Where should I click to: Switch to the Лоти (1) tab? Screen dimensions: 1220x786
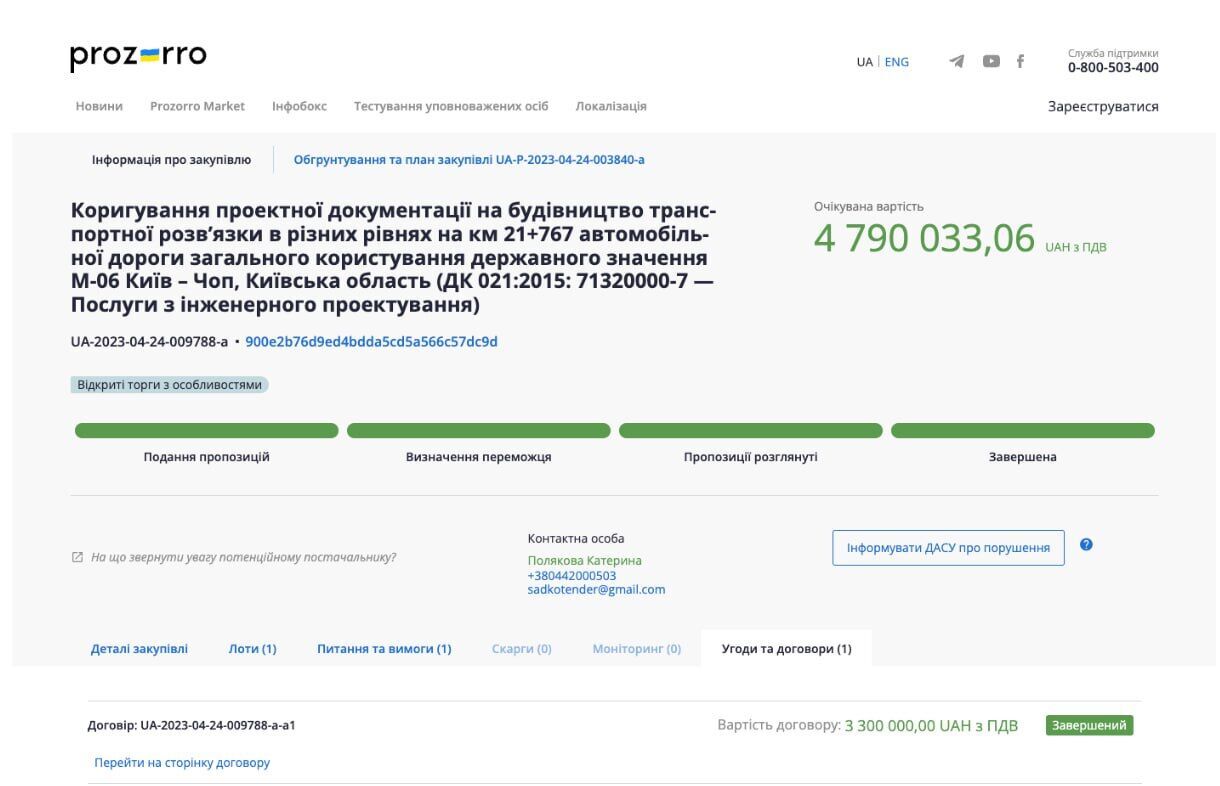(253, 649)
